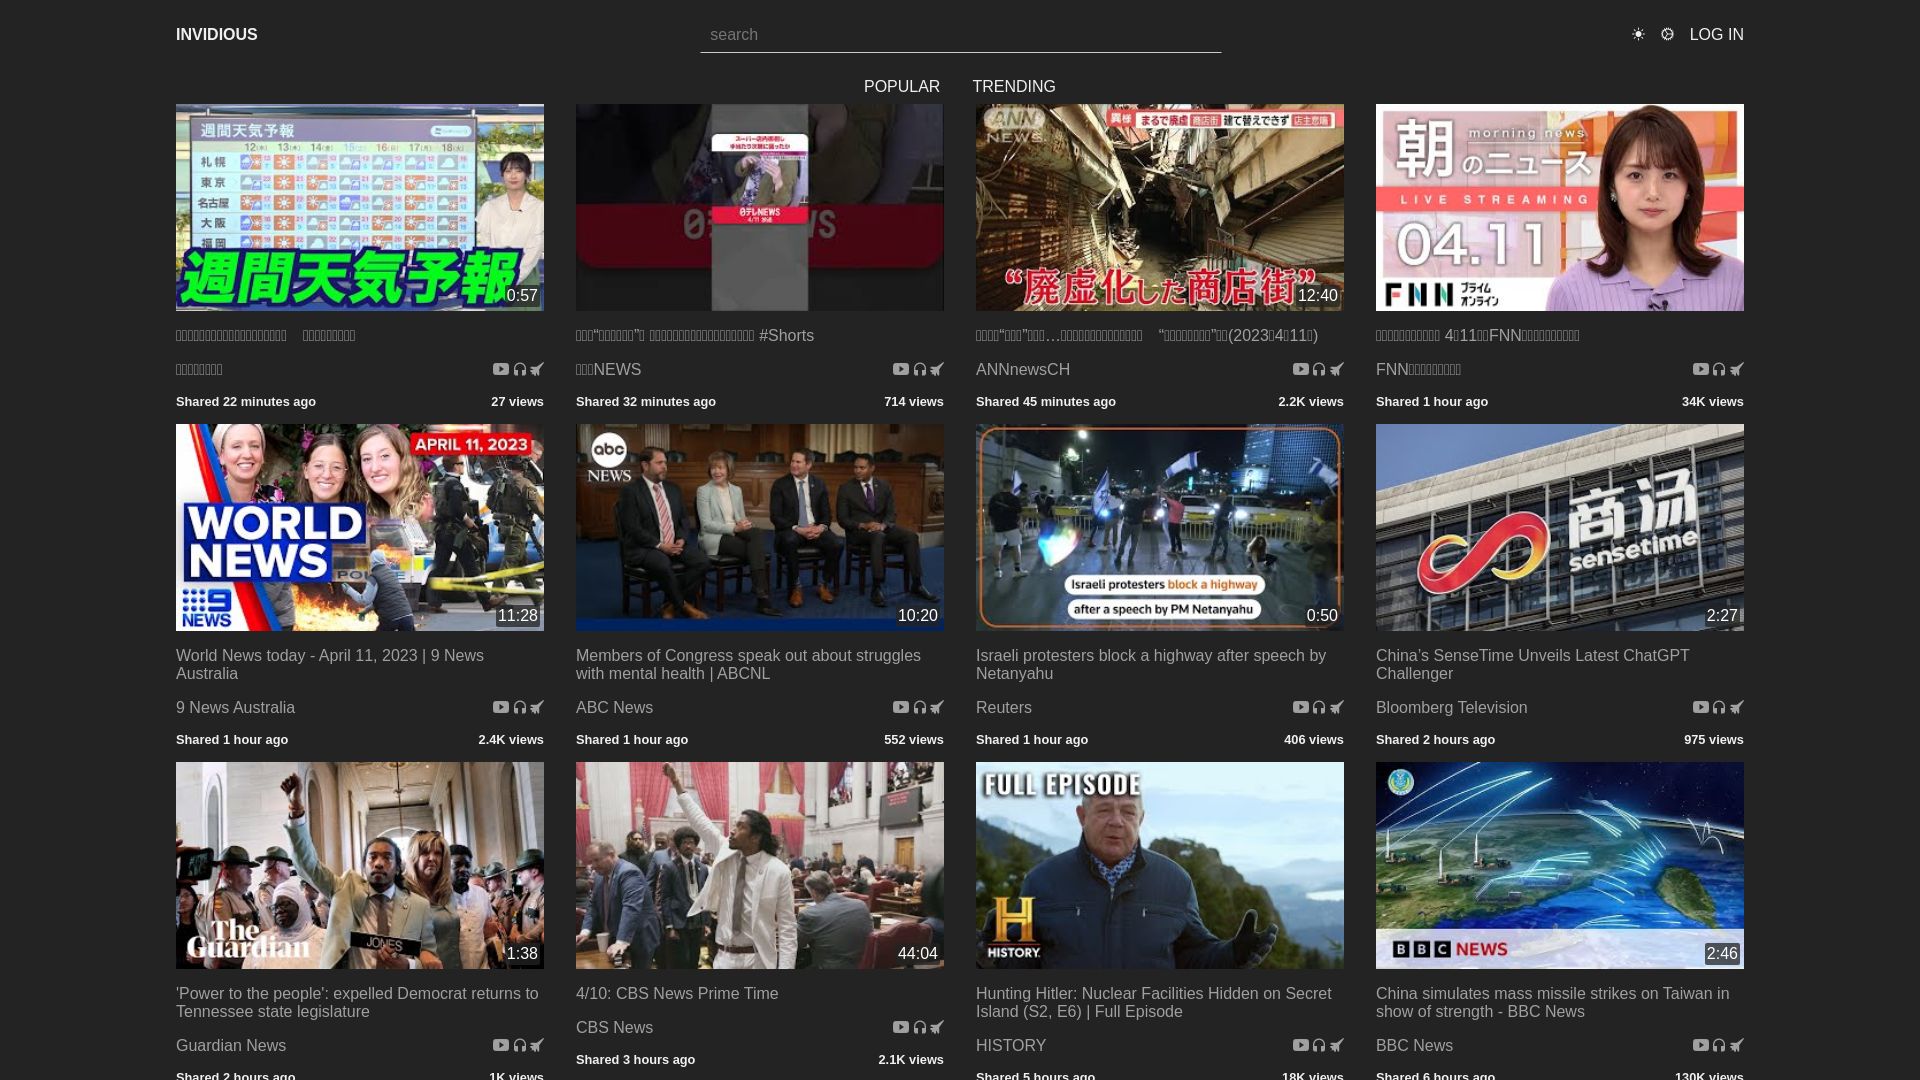Focus the search input field
This screenshot has width=1920, height=1080.
point(961,35)
